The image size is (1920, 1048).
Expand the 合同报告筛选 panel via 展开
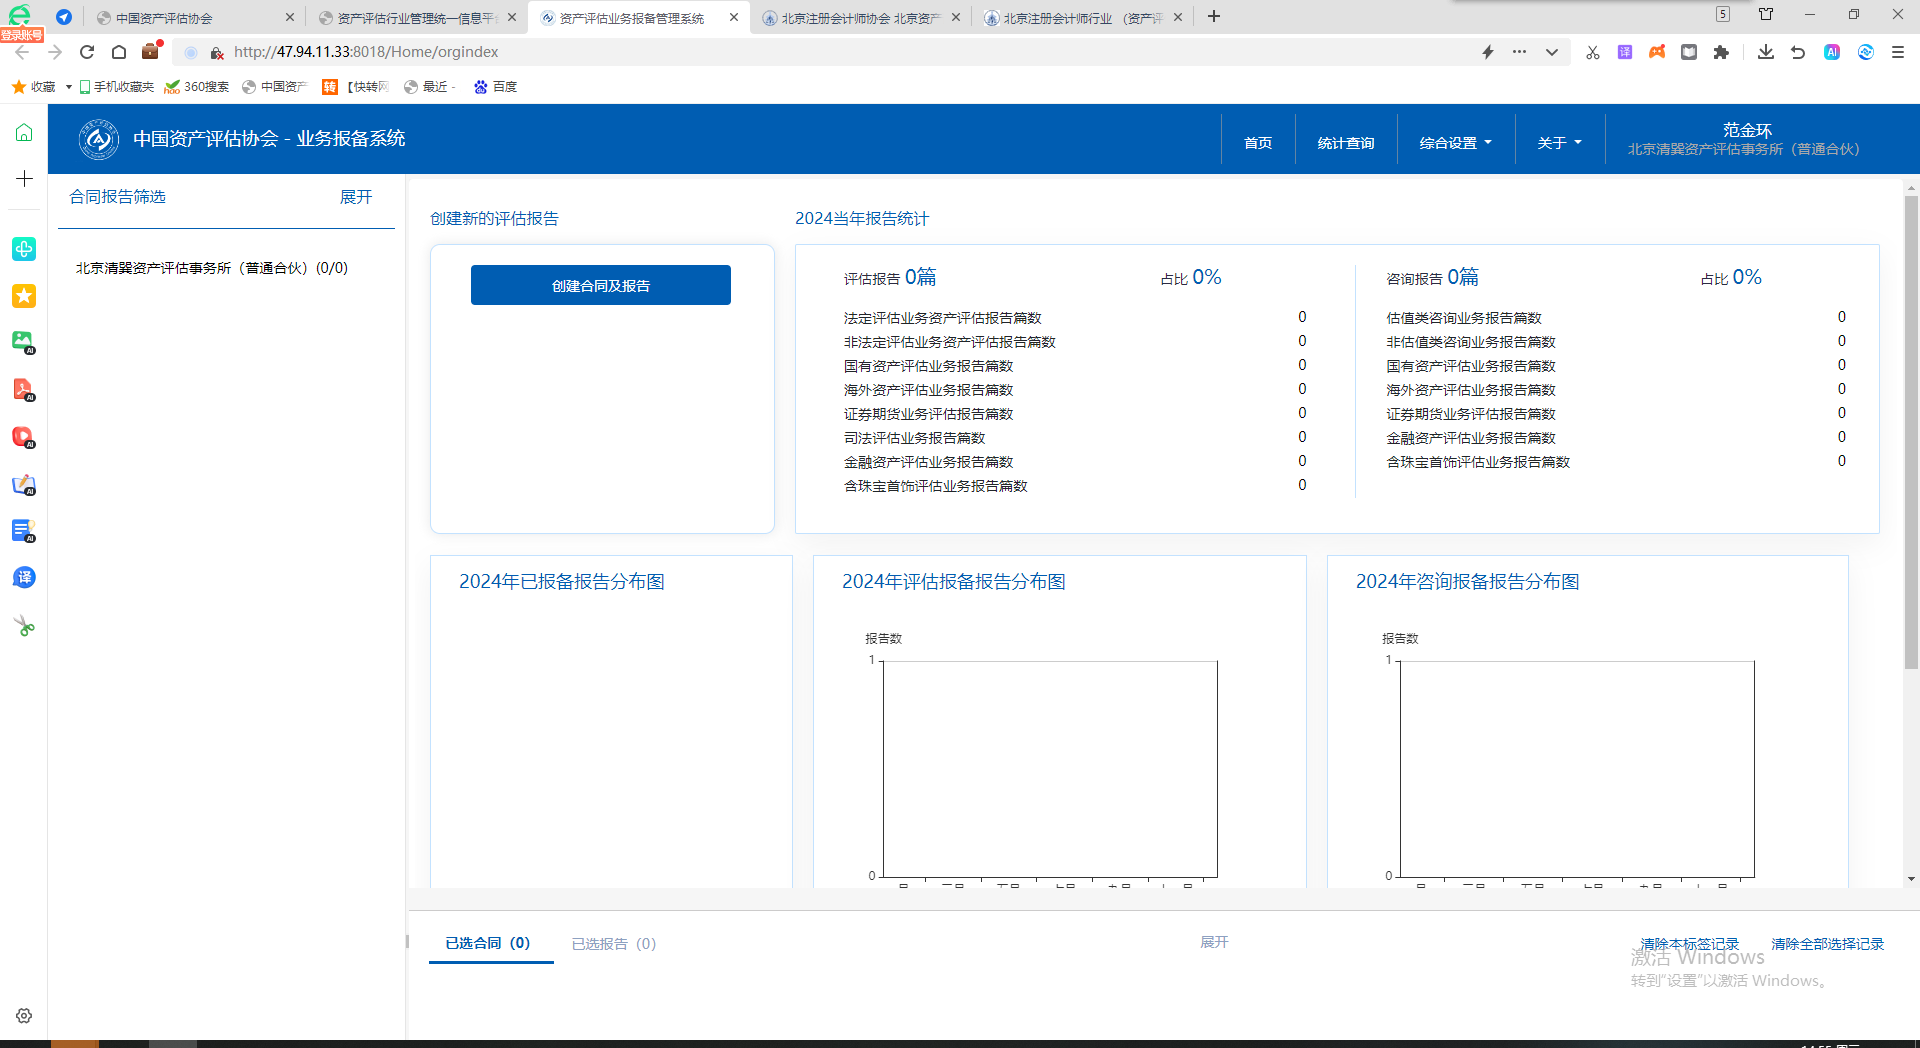(x=355, y=197)
